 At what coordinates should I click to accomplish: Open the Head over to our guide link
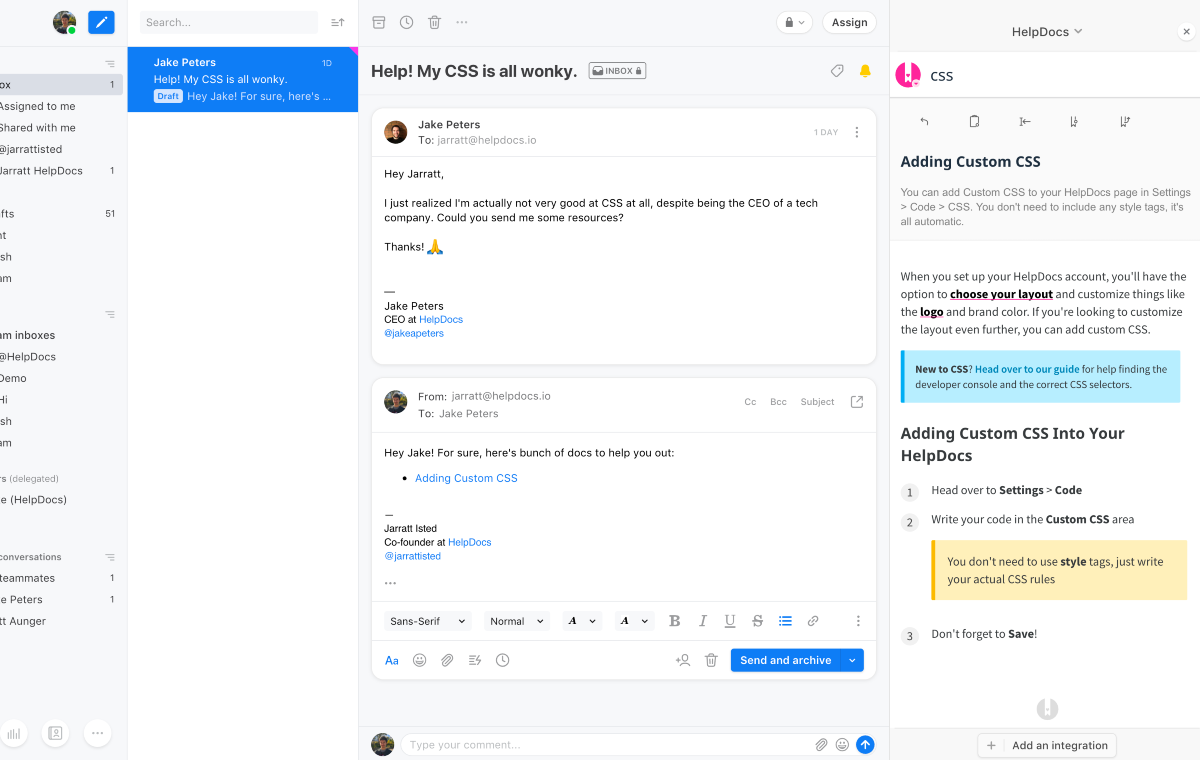tap(1027, 369)
